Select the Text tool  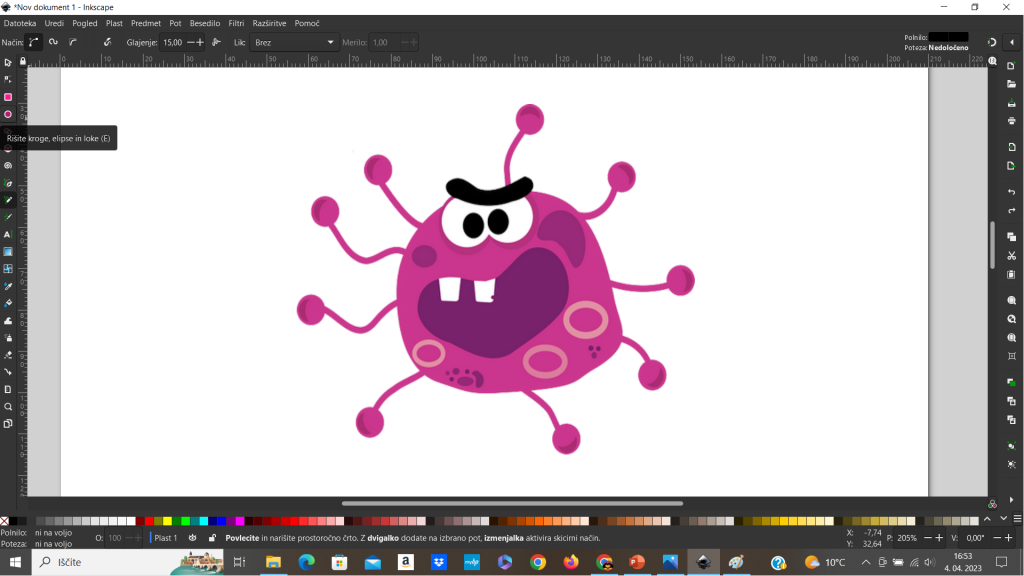[8, 234]
